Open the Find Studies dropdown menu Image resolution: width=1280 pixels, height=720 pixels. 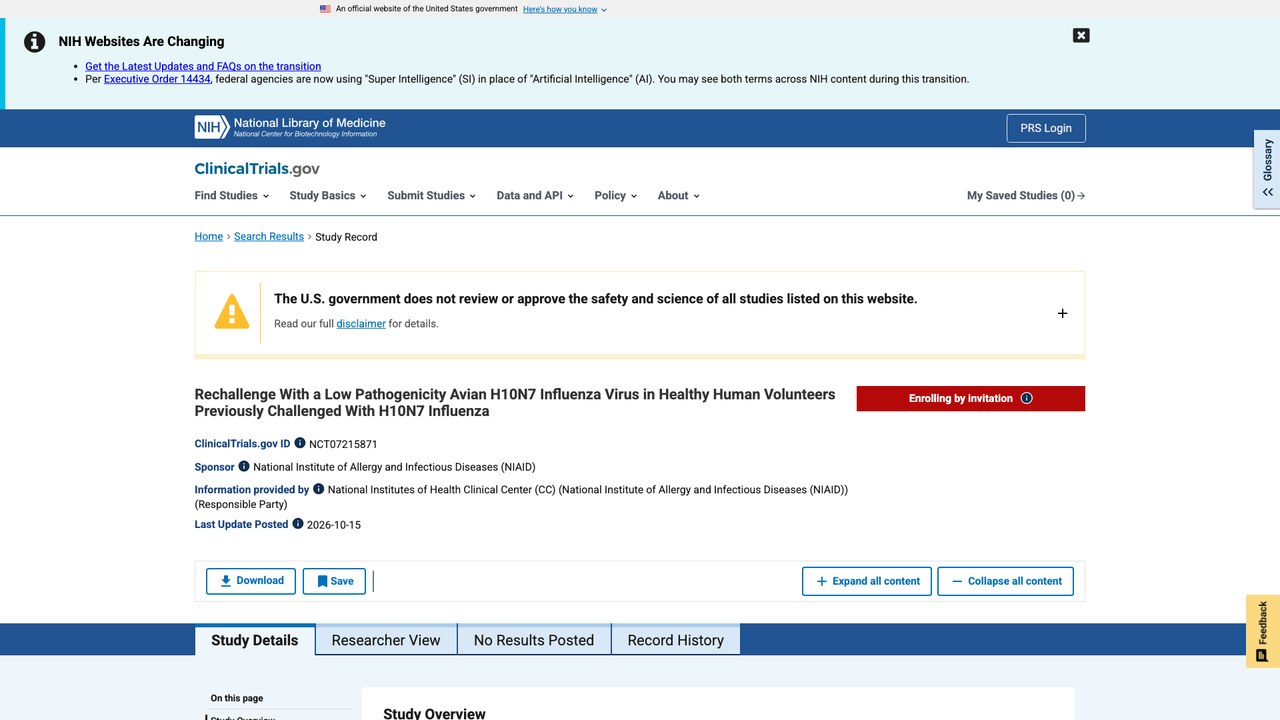(231, 196)
